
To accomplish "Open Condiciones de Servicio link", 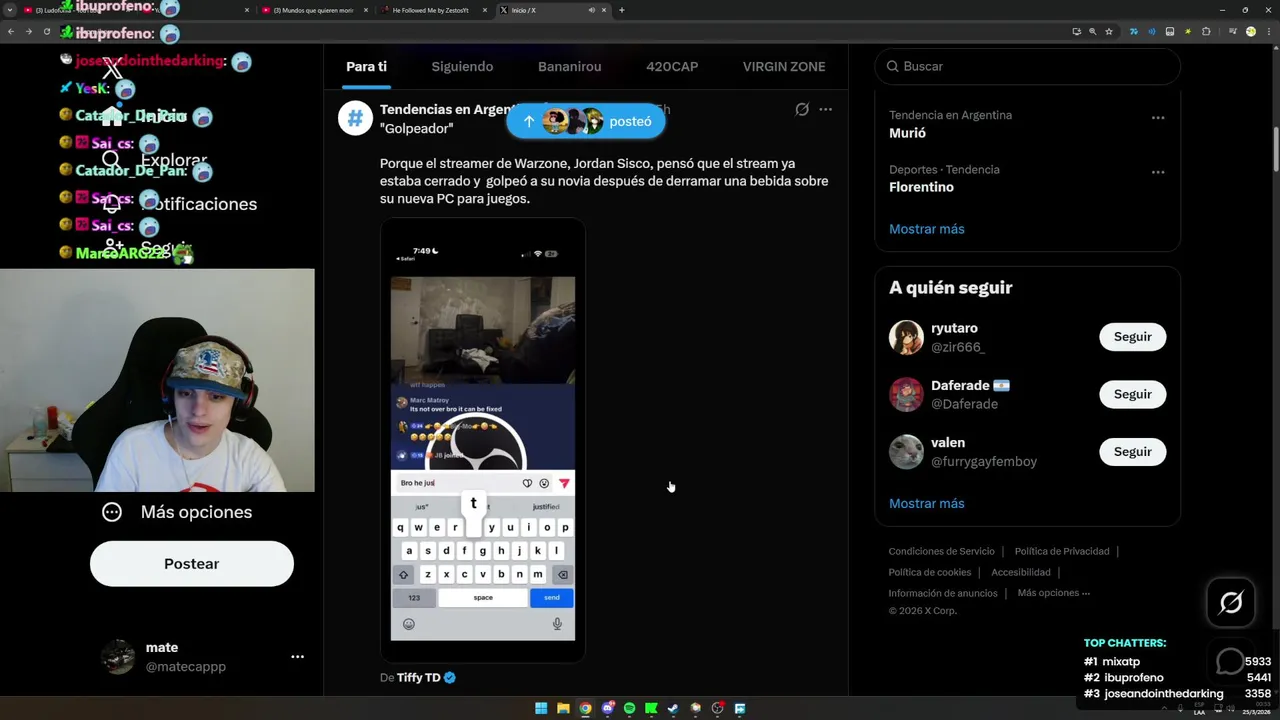I will click(941, 551).
